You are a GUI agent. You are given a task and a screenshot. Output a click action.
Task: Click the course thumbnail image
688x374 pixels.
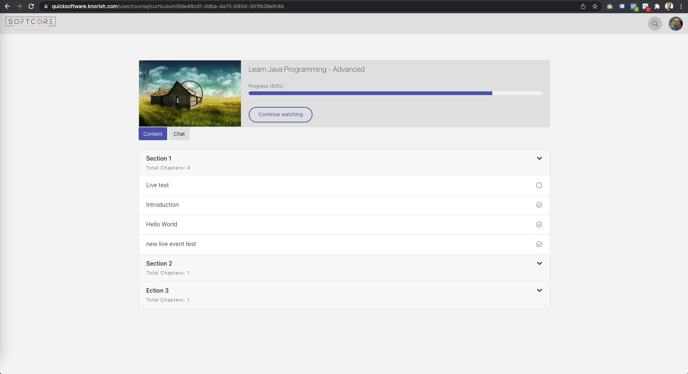(x=190, y=94)
